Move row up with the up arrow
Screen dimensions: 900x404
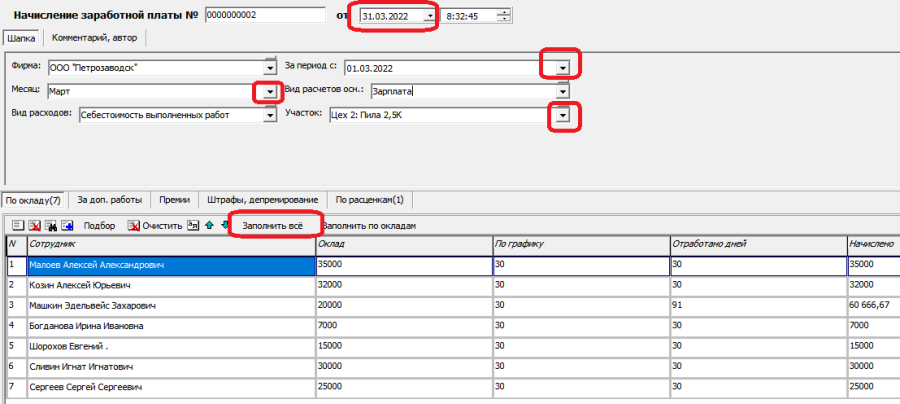[x=209, y=226]
